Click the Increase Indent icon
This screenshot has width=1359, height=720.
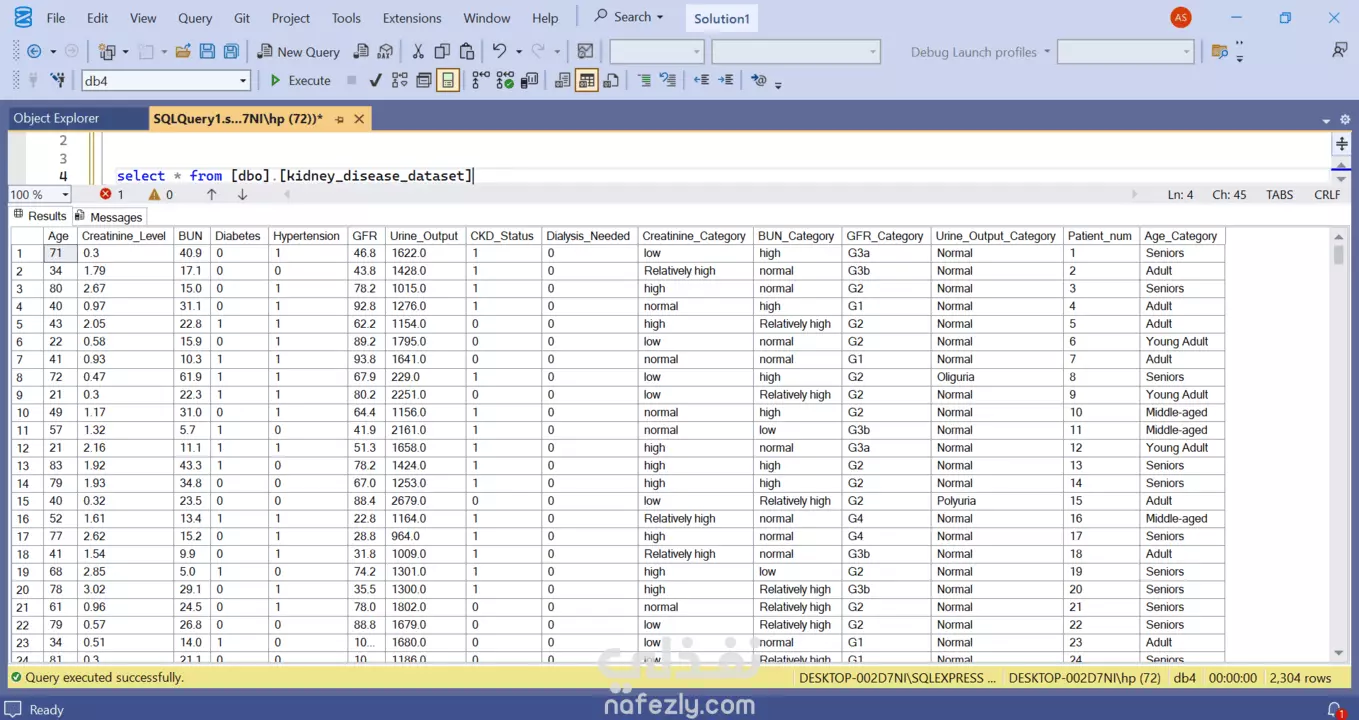pos(726,81)
